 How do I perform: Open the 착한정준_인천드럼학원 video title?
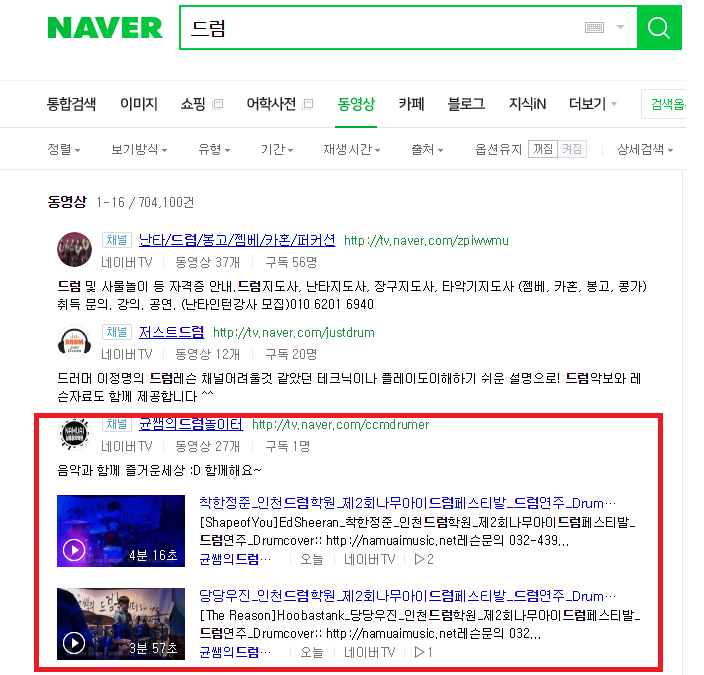click(x=407, y=503)
